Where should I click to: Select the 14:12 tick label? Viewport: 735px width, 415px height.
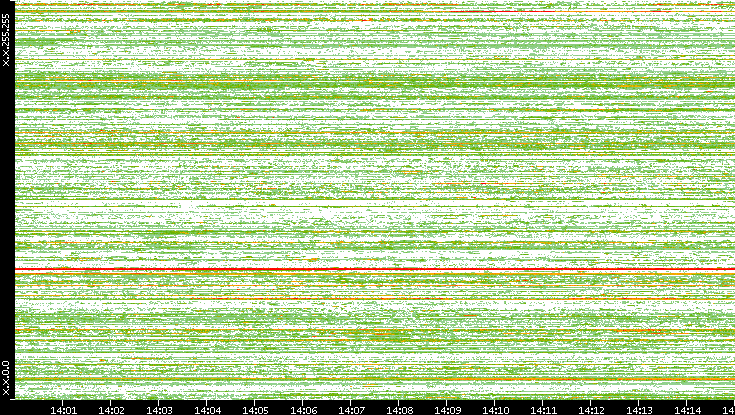pos(591,410)
